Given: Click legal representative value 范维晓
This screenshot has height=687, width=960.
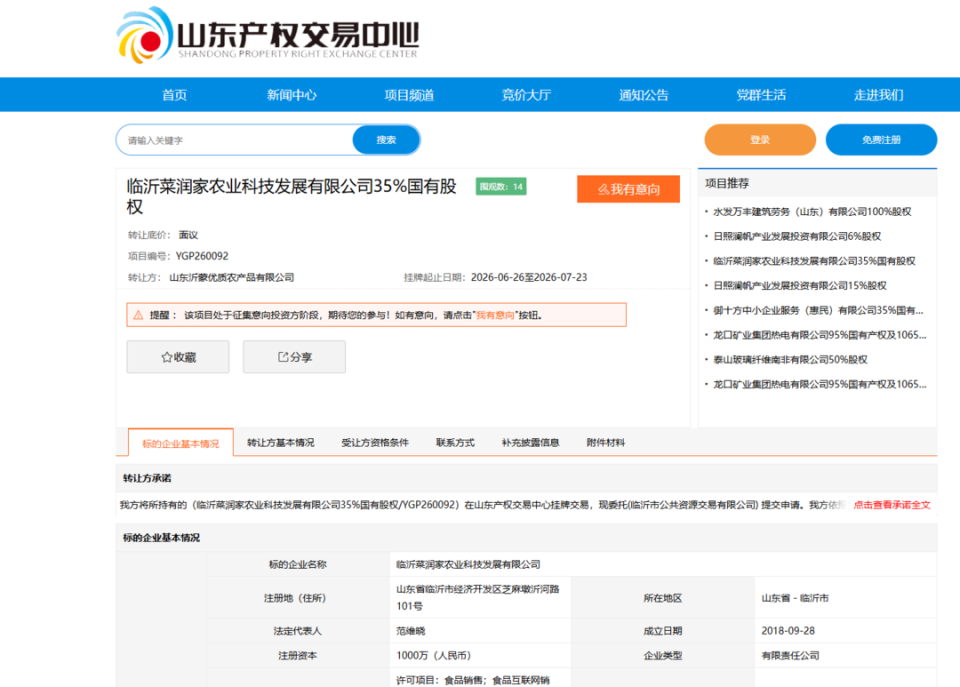Looking at the screenshot, I should click(410, 631).
